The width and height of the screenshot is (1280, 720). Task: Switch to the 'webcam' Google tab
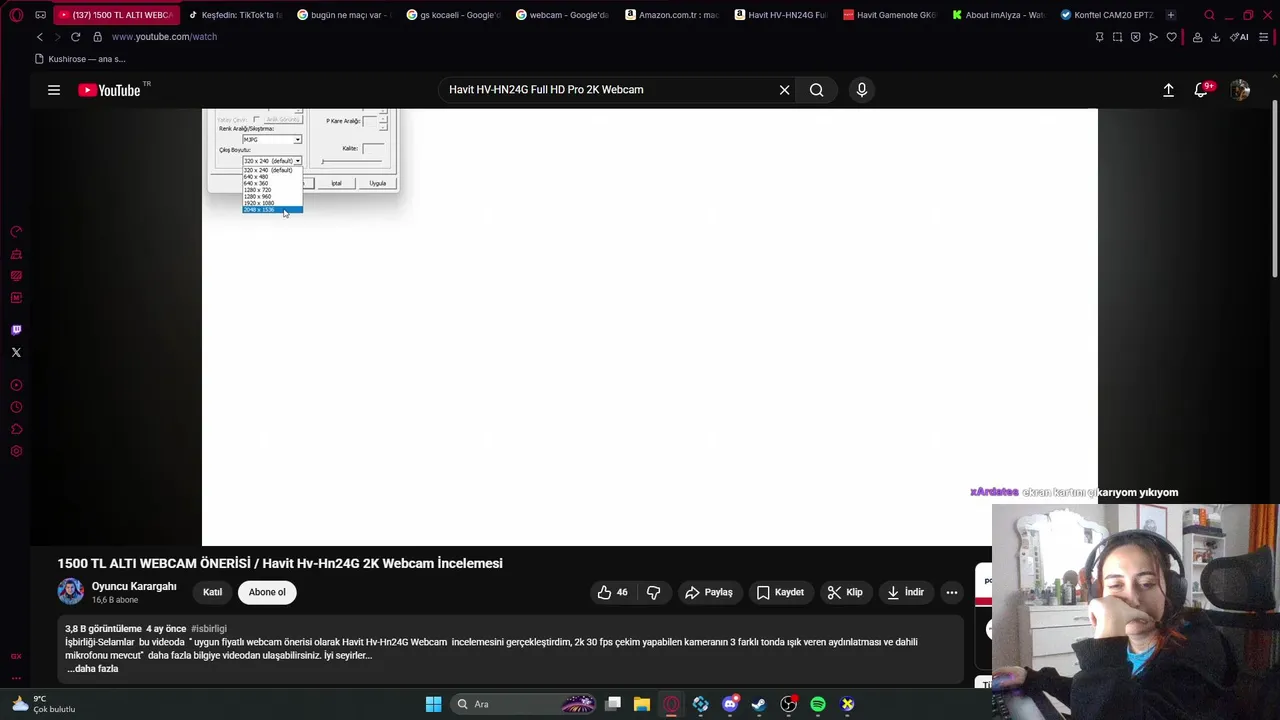(562, 15)
